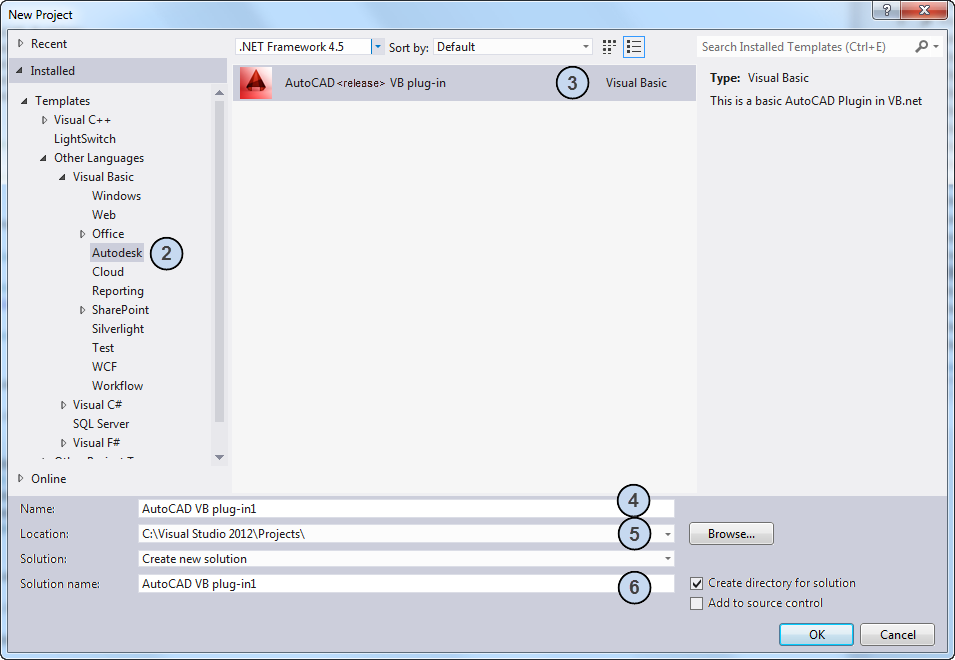Expand the Online section
Screen dimensions: 955x660
click(x=21, y=479)
